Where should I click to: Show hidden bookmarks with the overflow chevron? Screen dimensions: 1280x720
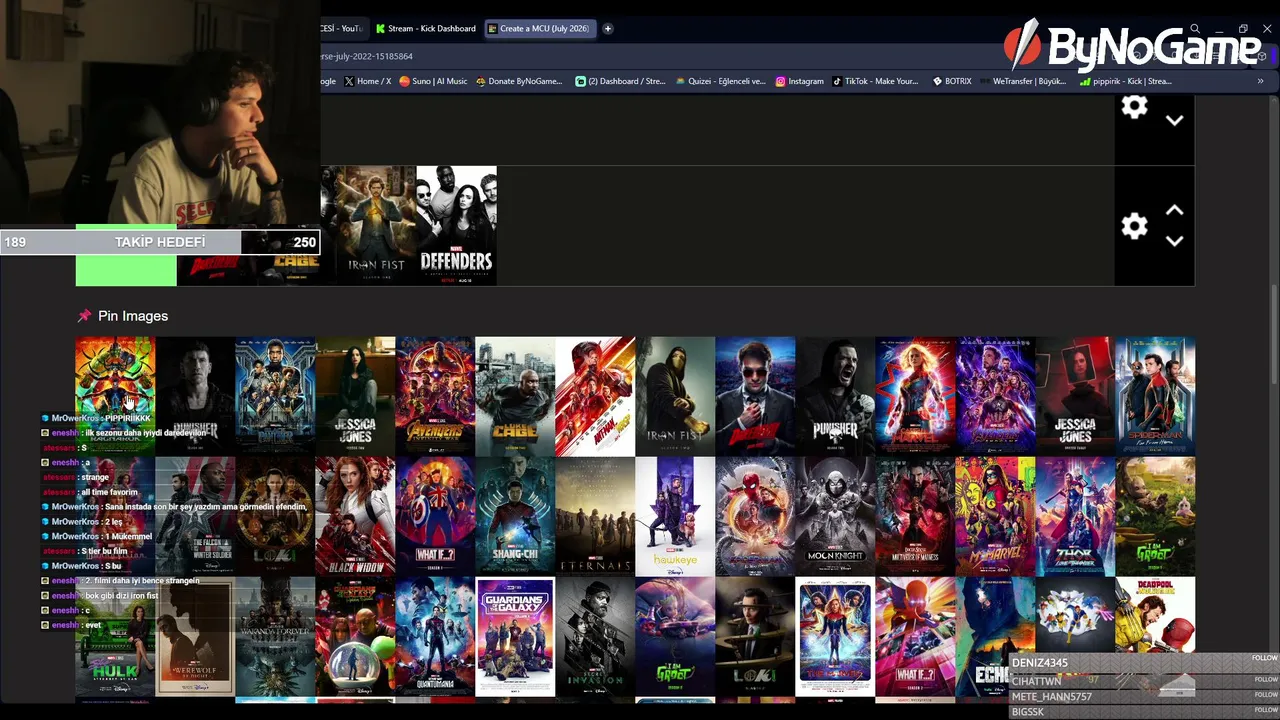click(1260, 81)
